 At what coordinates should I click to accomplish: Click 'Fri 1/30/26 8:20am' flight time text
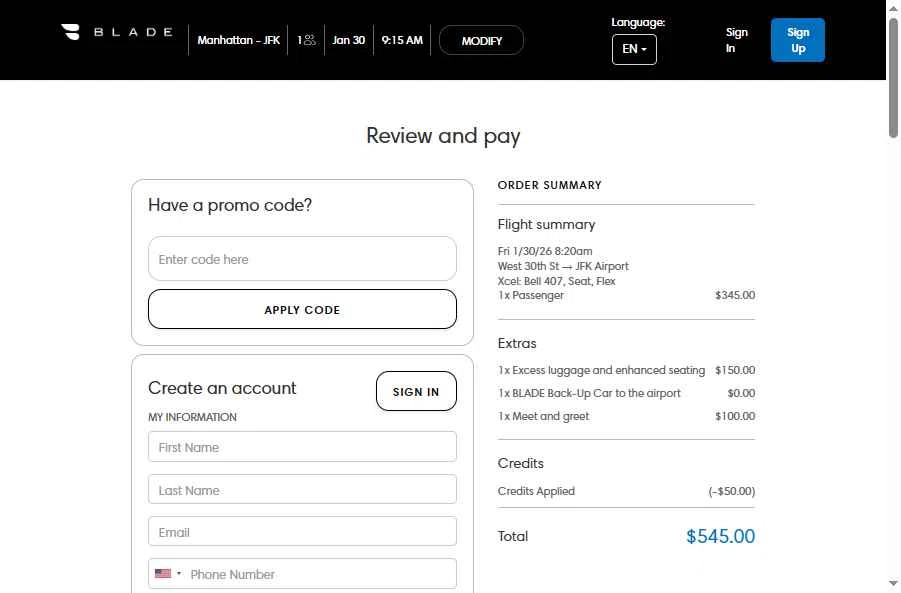pyautogui.click(x=545, y=251)
